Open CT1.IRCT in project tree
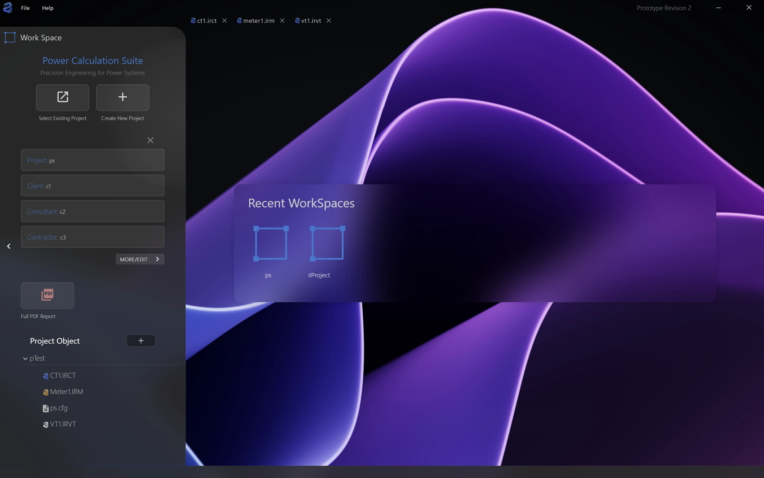764x478 pixels. point(59,376)
